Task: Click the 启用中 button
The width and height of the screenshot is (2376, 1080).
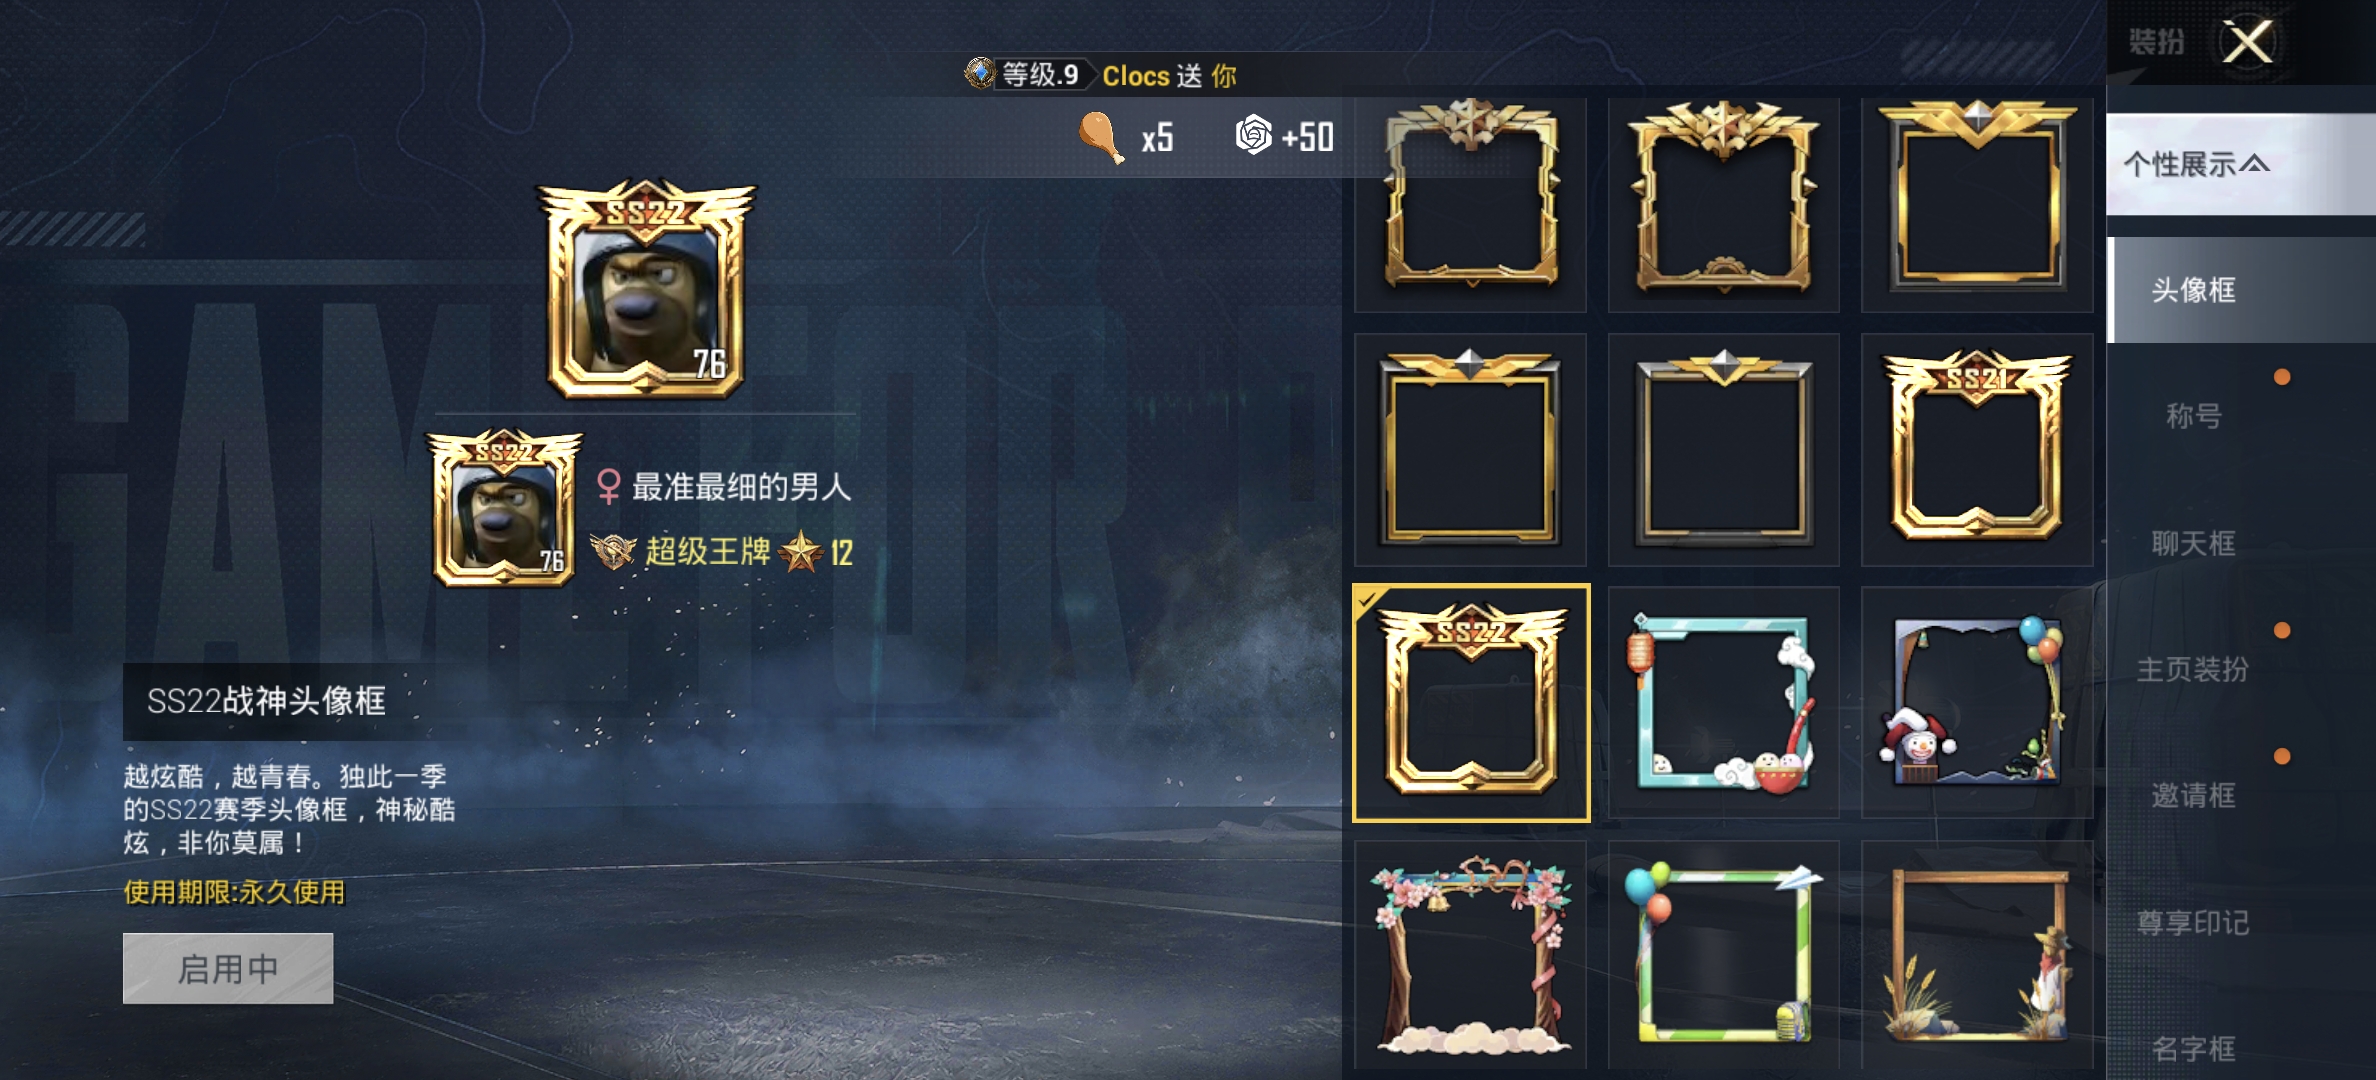Action: pyautogui.click(x=228, y=968)
